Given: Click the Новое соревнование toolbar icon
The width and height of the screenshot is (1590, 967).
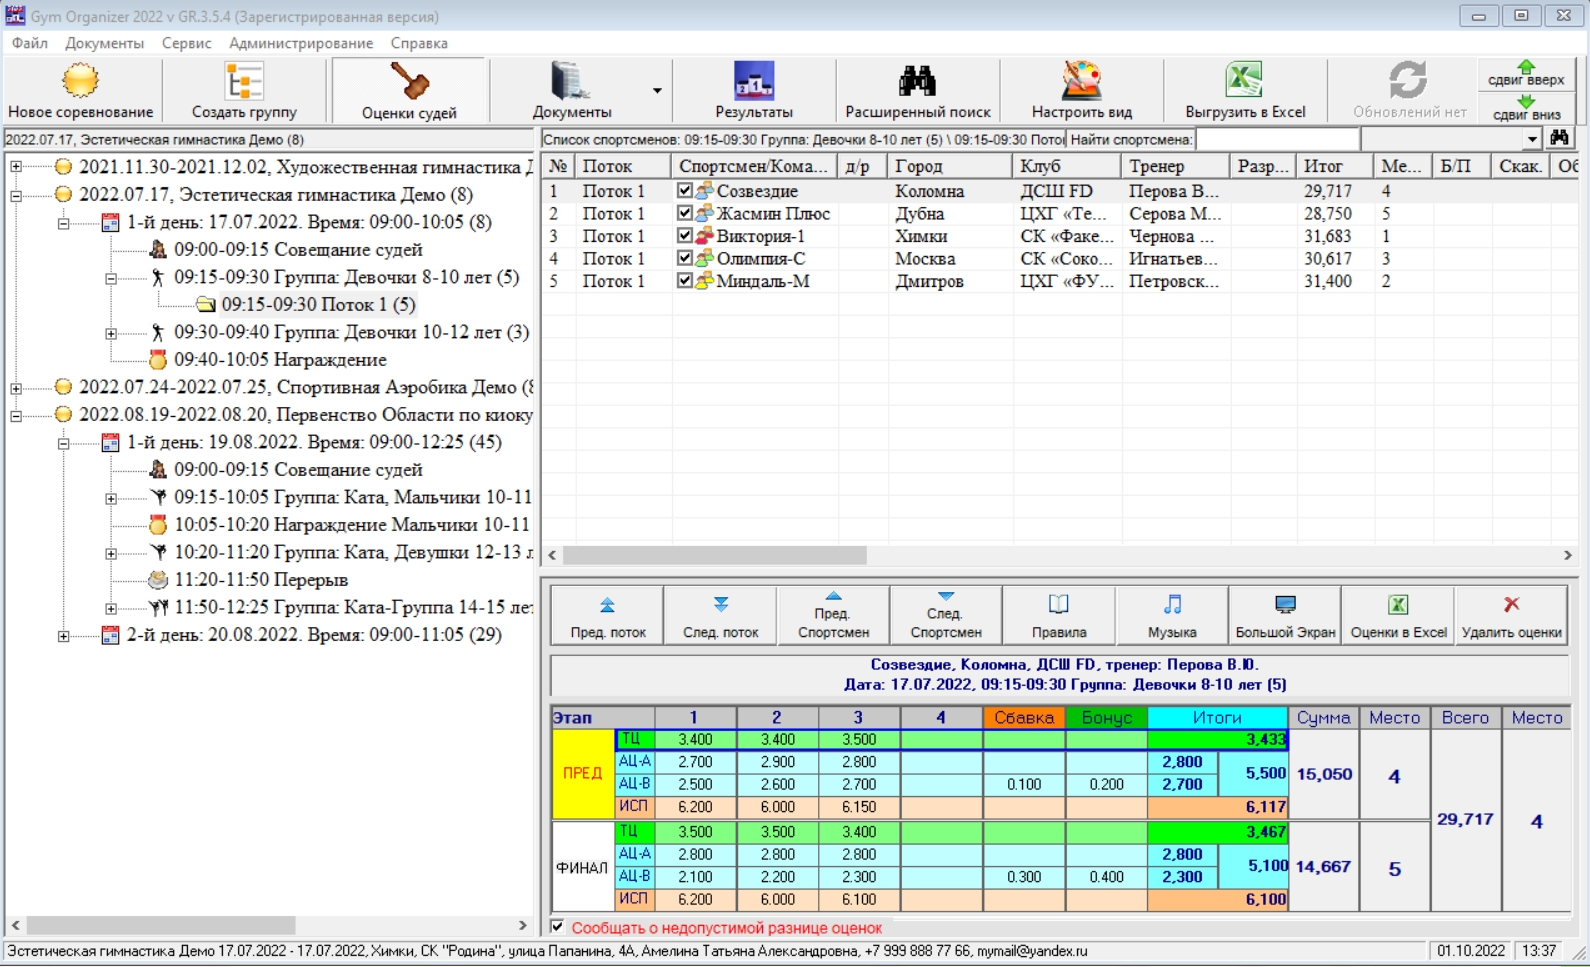Looking at the screenshot, I should point(80,90).
